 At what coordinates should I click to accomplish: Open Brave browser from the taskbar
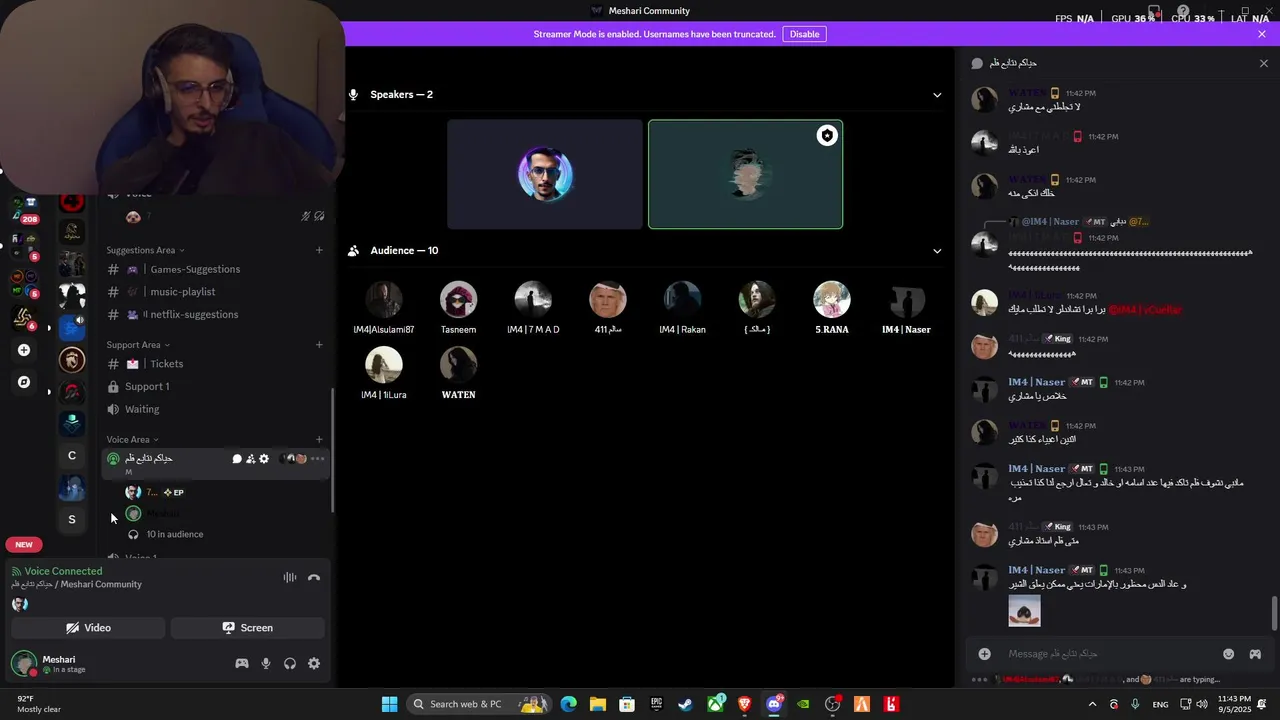tap(744, 704)
